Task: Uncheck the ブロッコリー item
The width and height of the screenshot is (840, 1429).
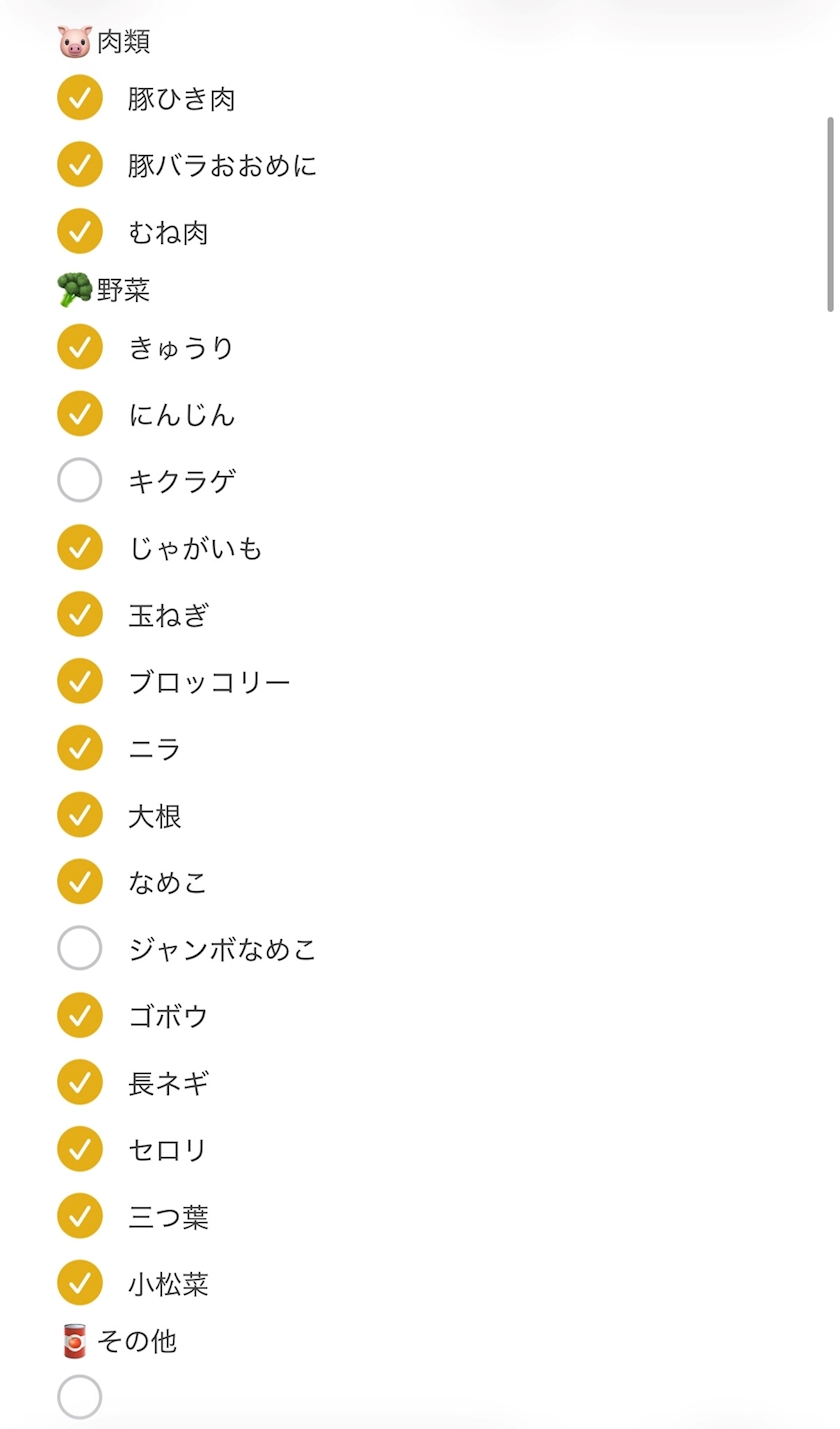Action: [x=80, y=681]
